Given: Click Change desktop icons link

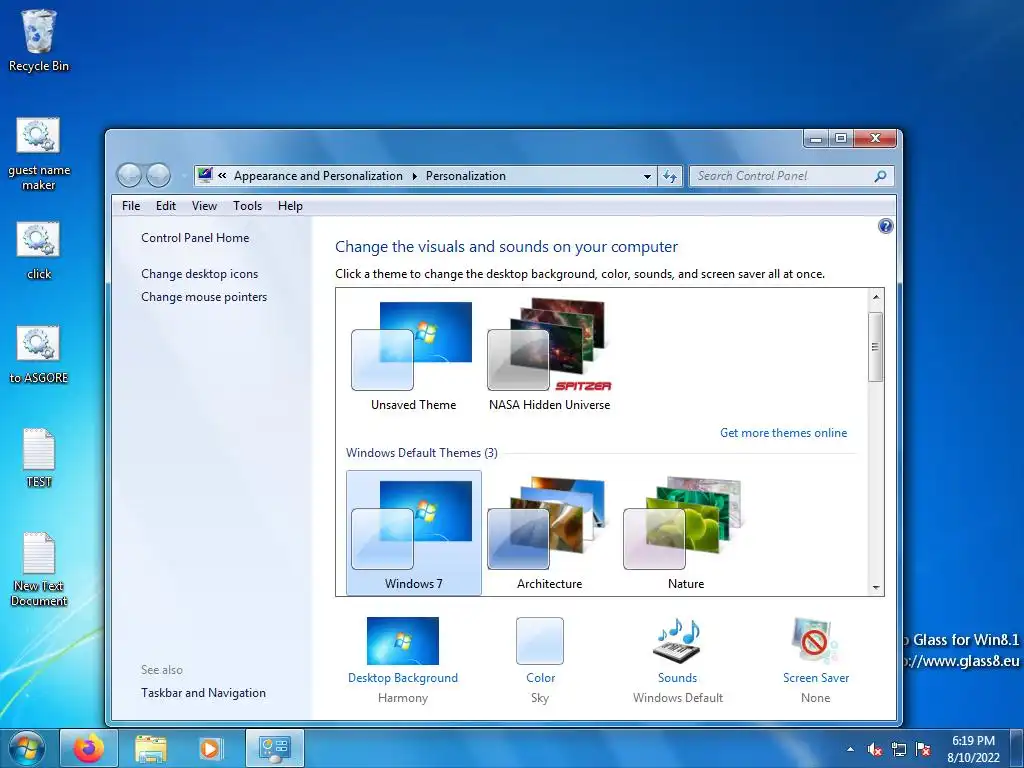Looking at the screenshot, I should (x=199, y=274).
